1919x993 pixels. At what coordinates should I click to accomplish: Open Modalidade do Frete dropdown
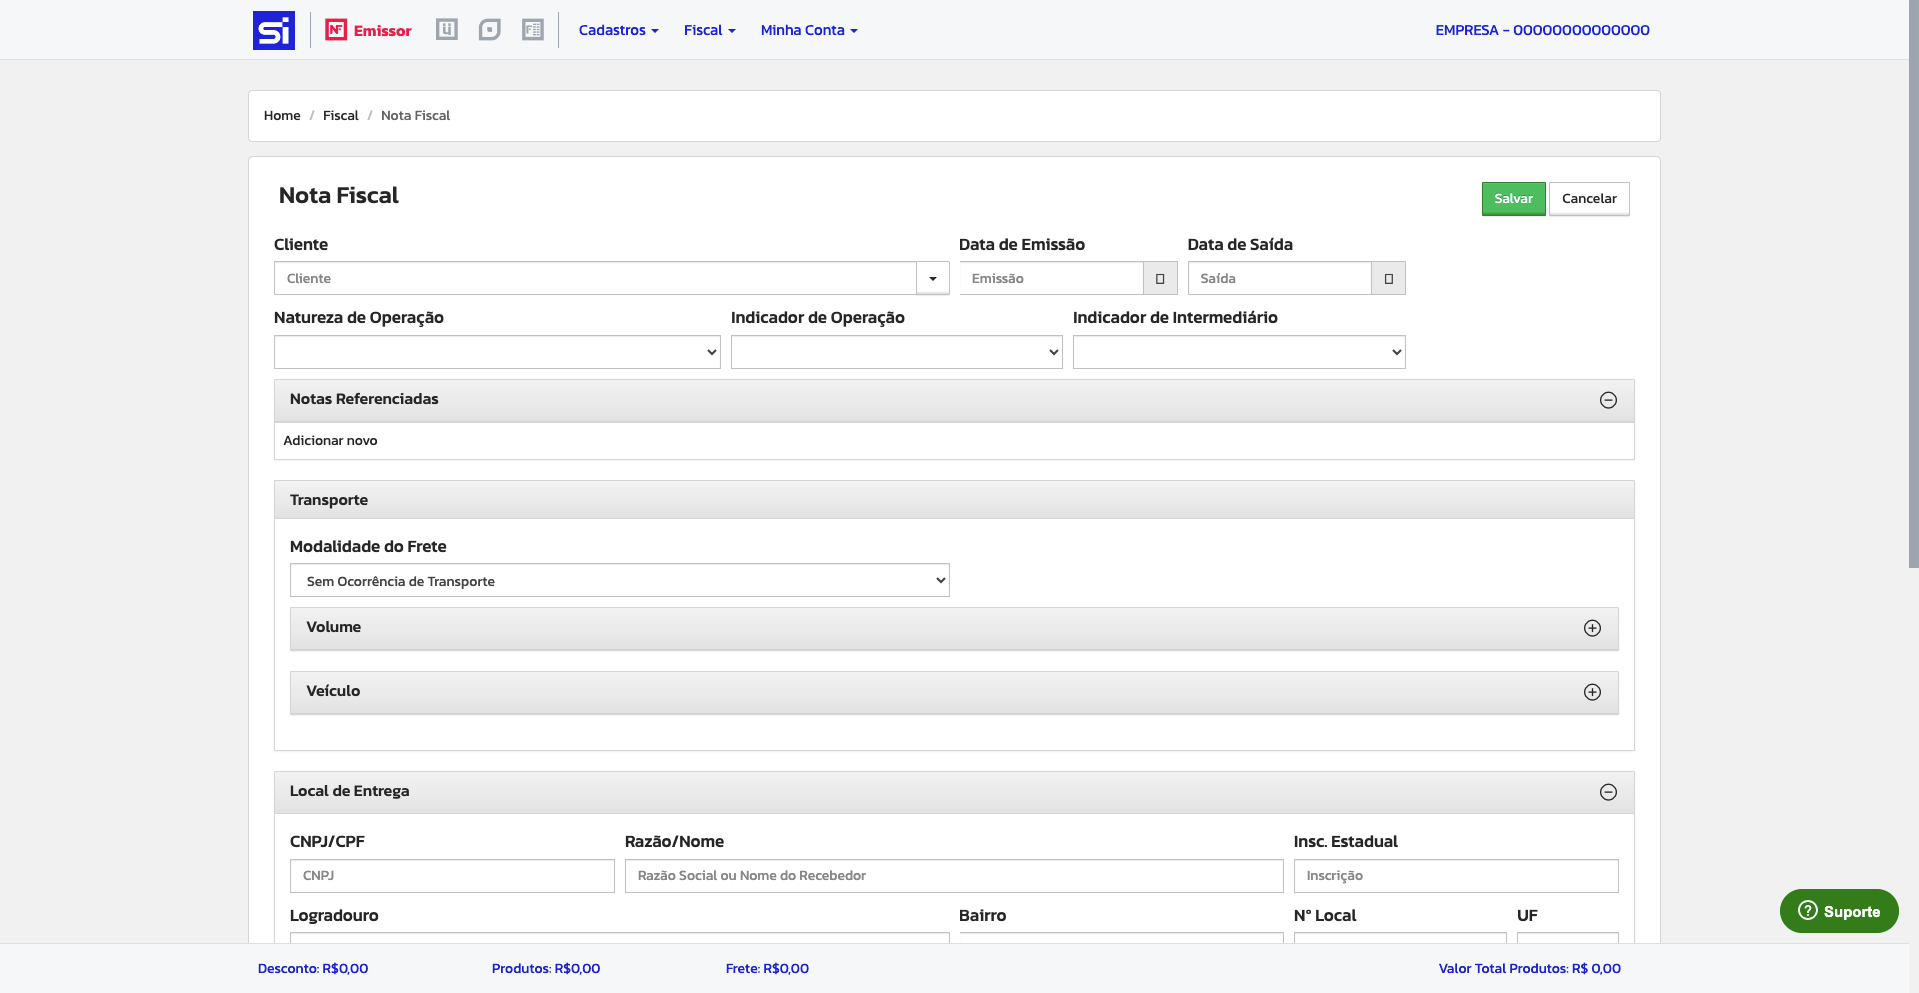[x=619, y=581]
